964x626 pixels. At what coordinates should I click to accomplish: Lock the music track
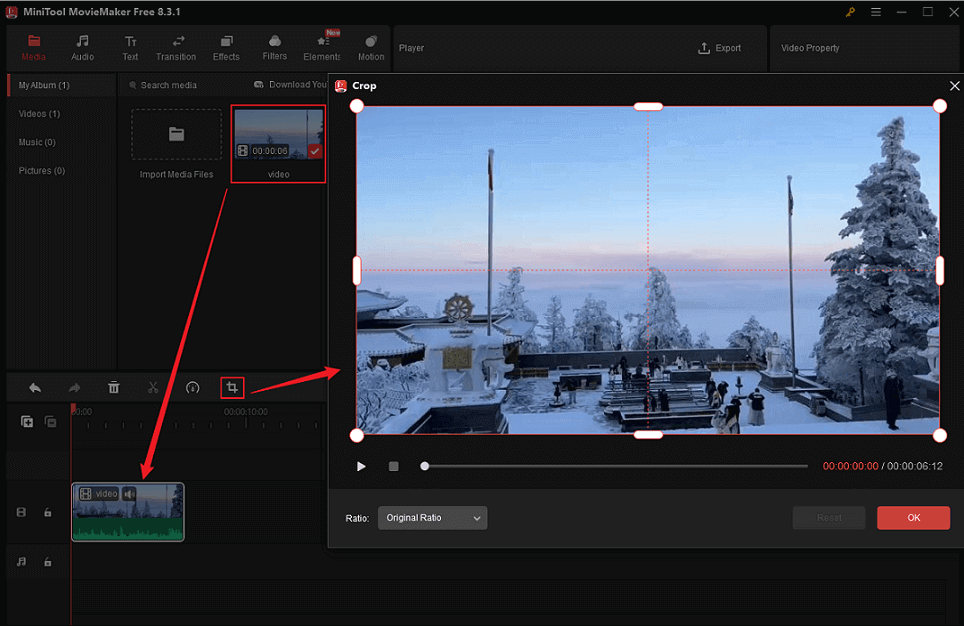coord(48,562)
